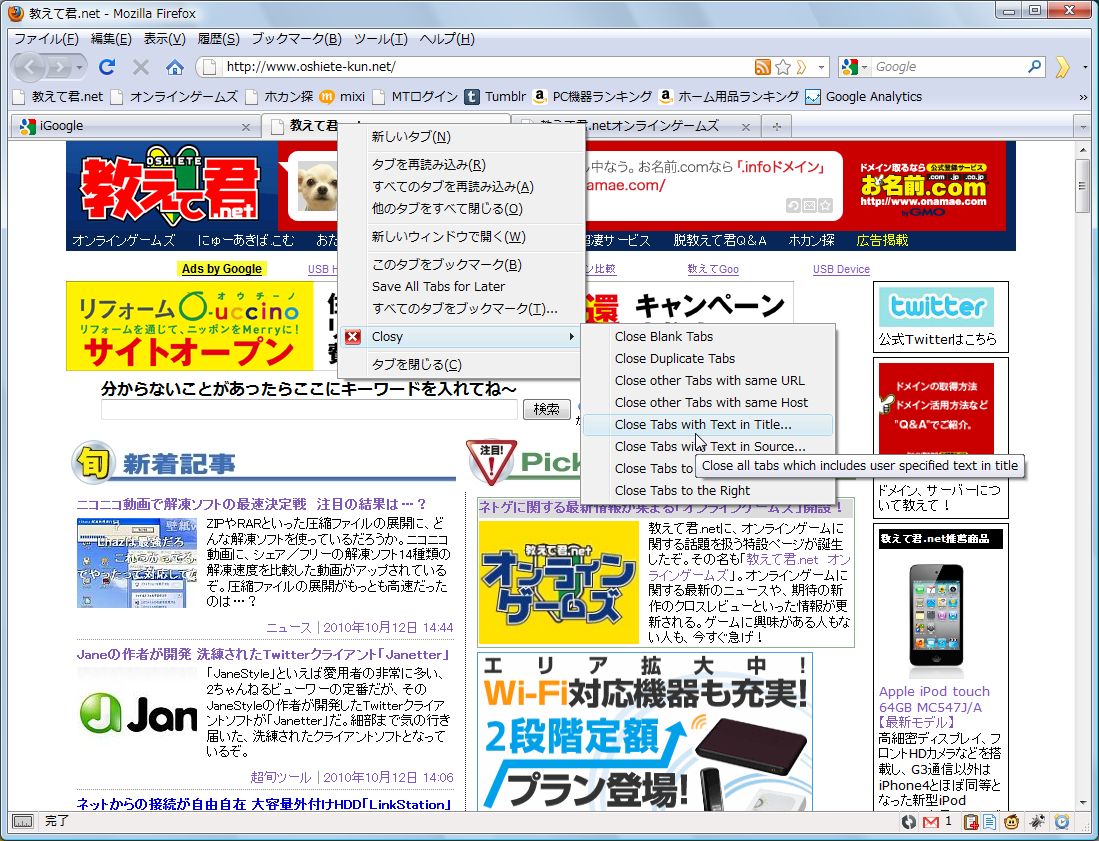Screen dimensions: 1099x841
Task: Click the keyboard icon in status bar
Action: coord(23,821)
